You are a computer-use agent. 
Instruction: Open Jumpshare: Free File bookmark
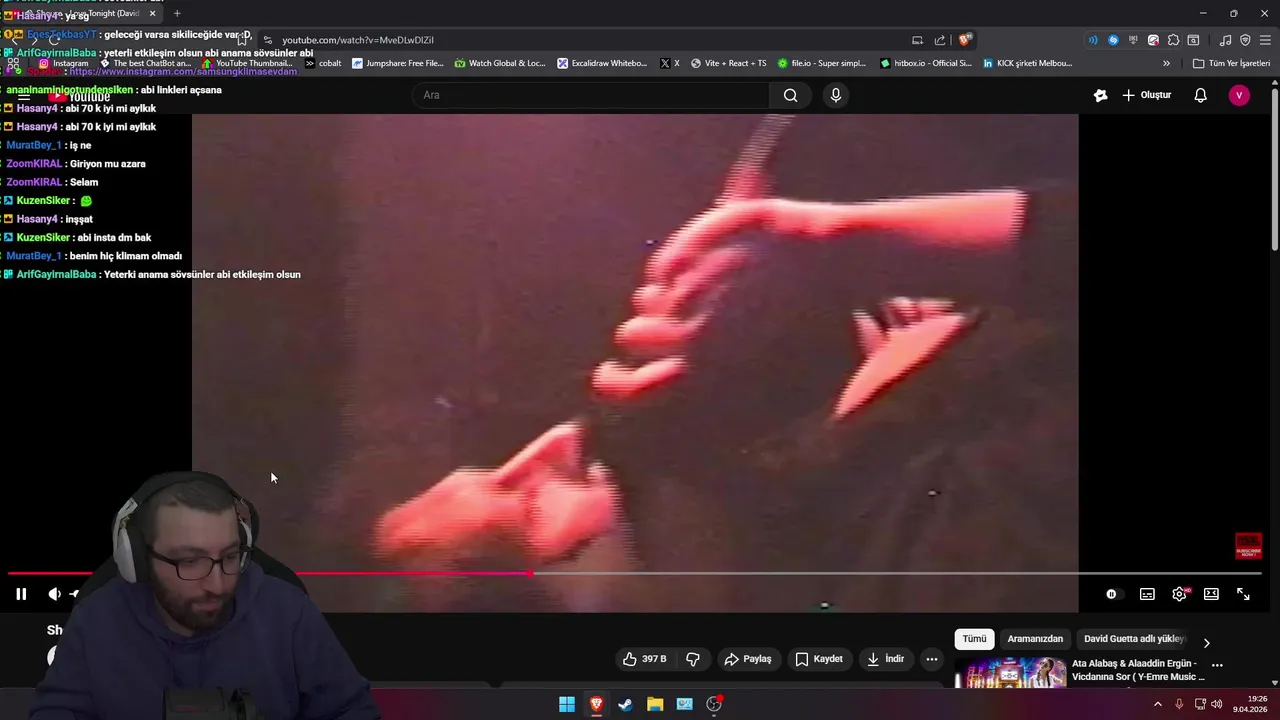(398, 63)
